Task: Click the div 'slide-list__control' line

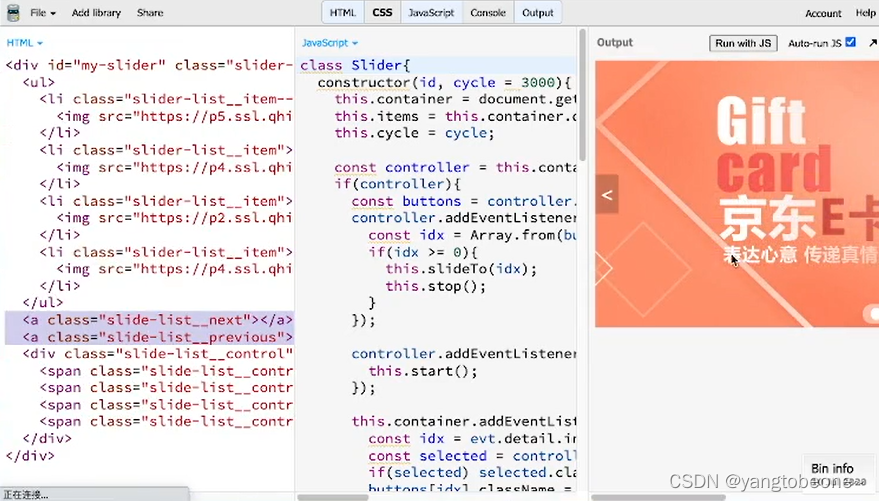Action: (x=158, y=354)
